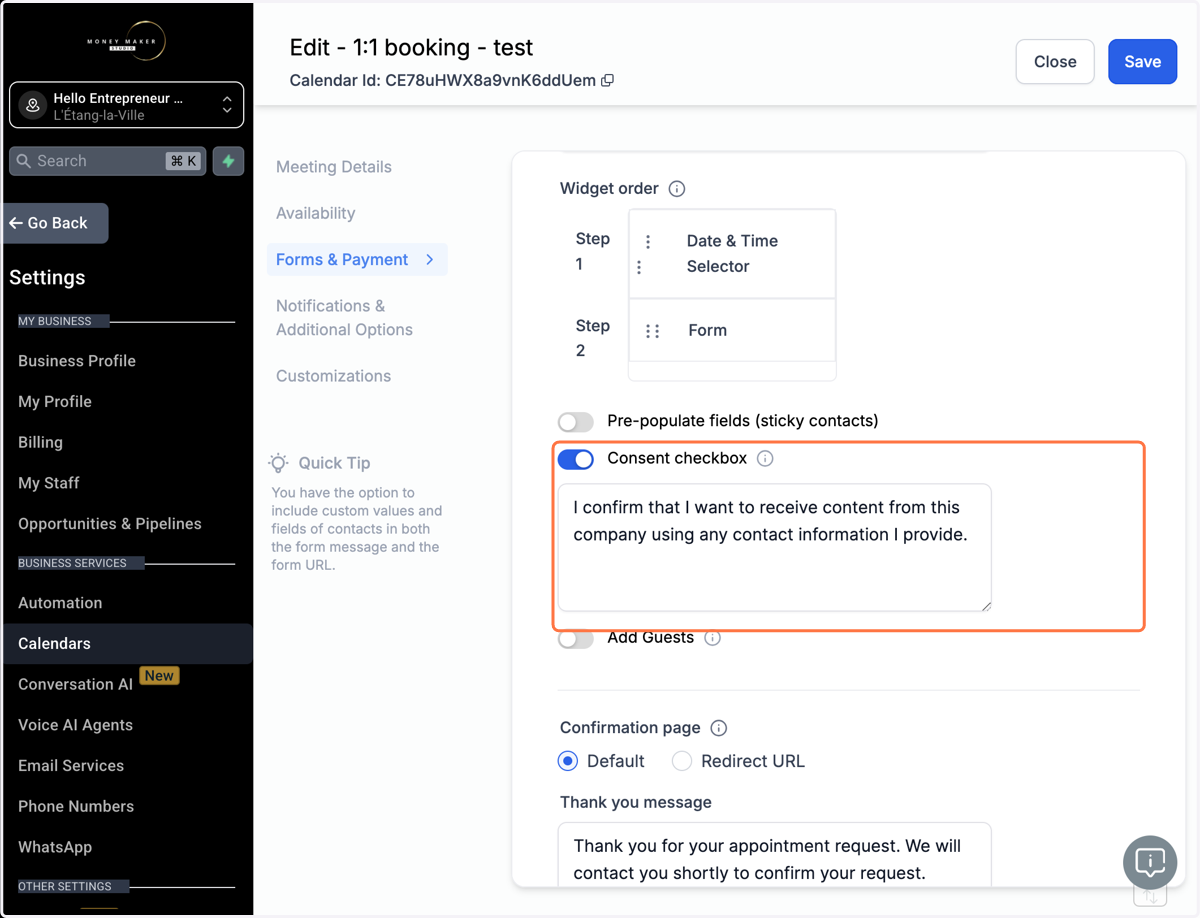1200x918 pixels.
Task: Click the green lightning bolt quick action icon
Action: [228, 161]
